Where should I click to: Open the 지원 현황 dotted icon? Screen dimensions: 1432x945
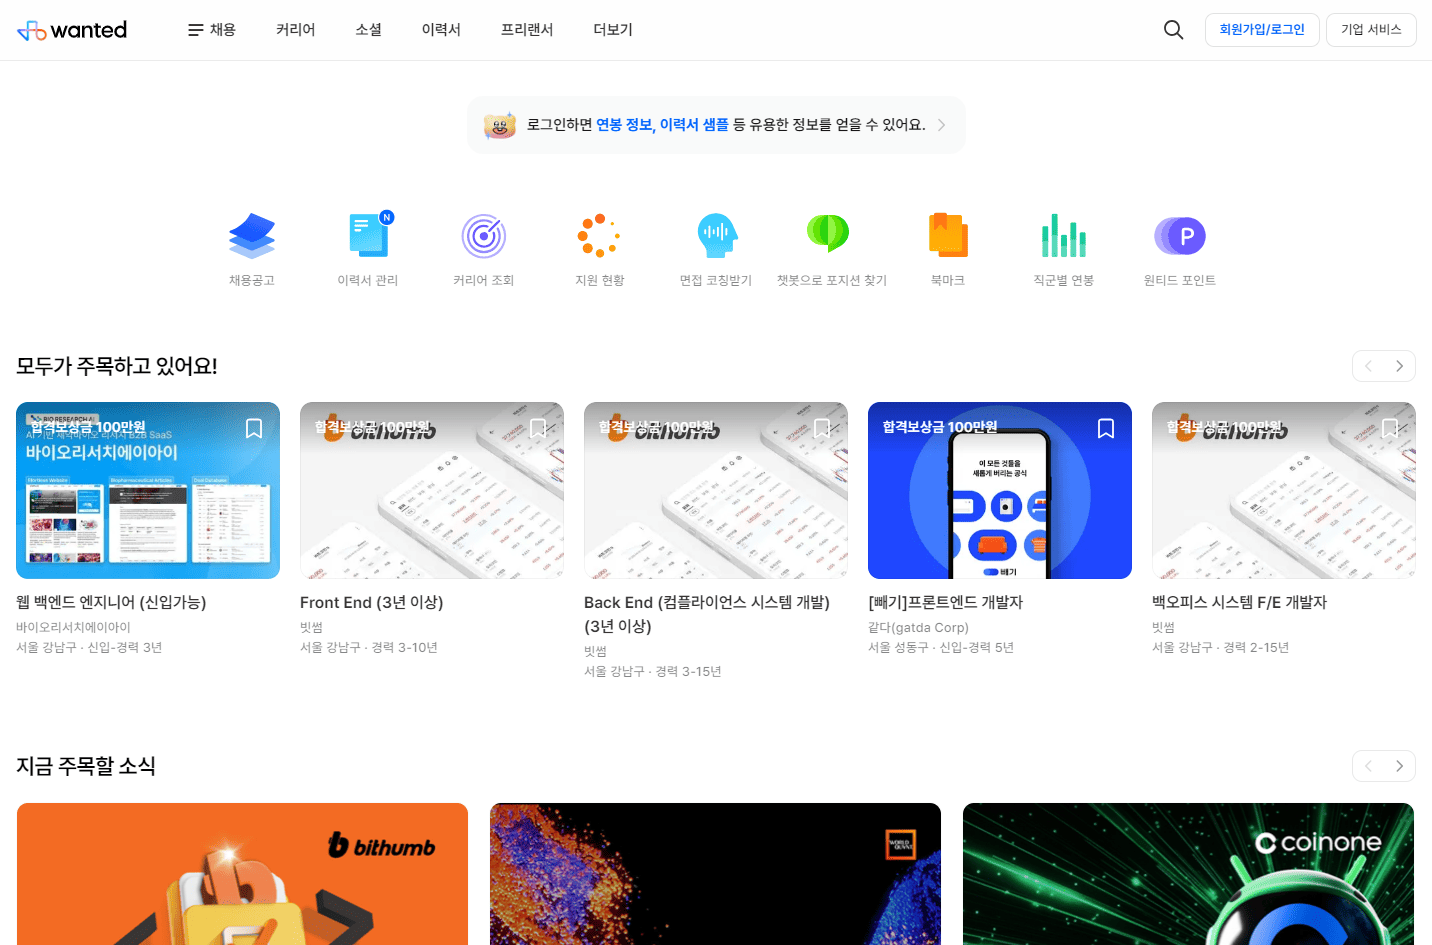point(600,236)
